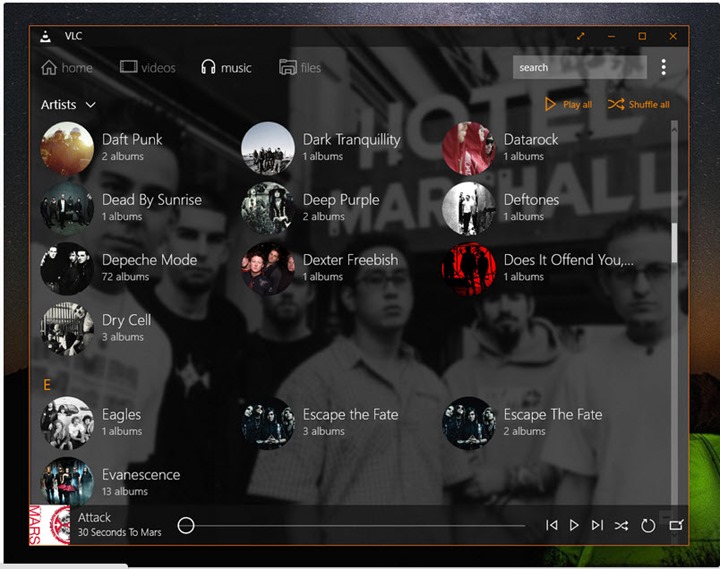This screenshot has width=720, height=569.
Task: Open Dark Tranquillity artist thumbnail
Action: point(268,148)
